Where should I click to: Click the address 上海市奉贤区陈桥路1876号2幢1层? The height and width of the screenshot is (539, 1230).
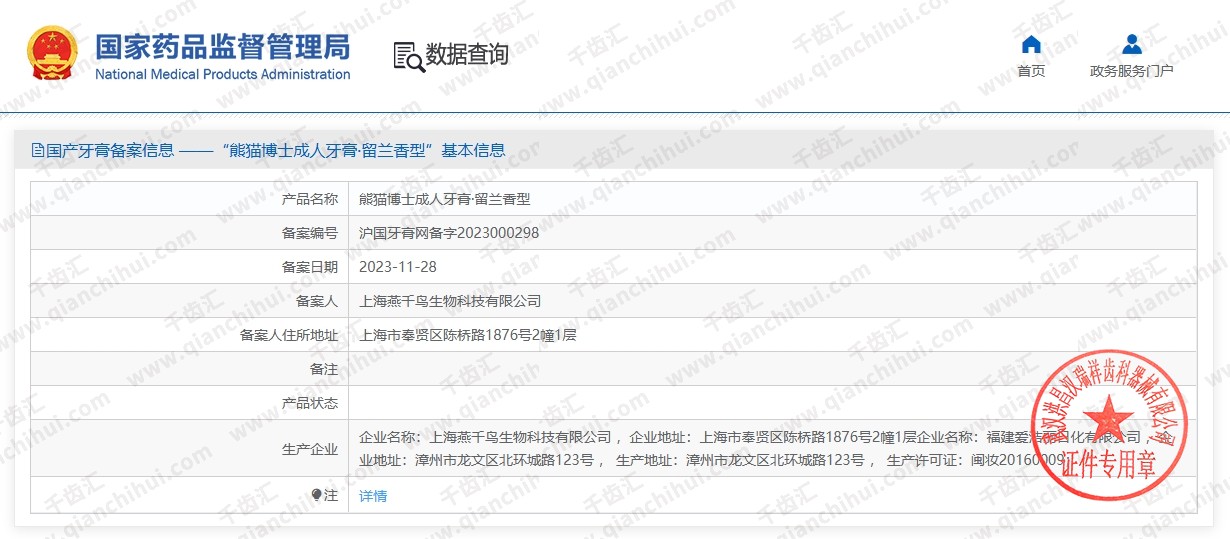468,335
